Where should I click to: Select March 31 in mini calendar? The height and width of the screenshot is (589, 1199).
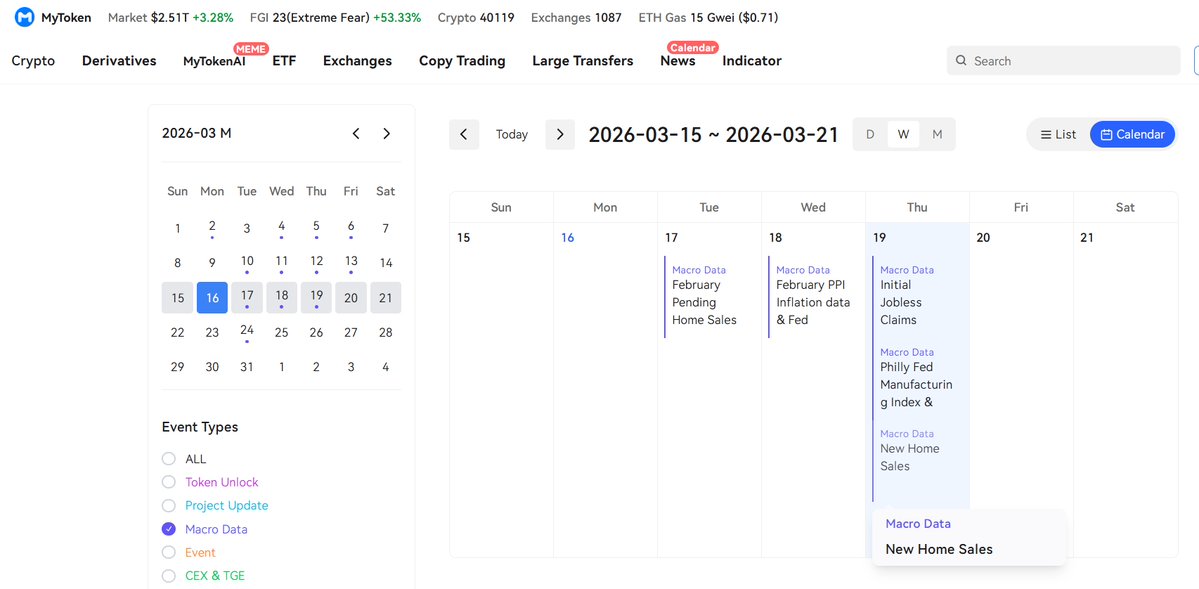[x=247, y=367]
